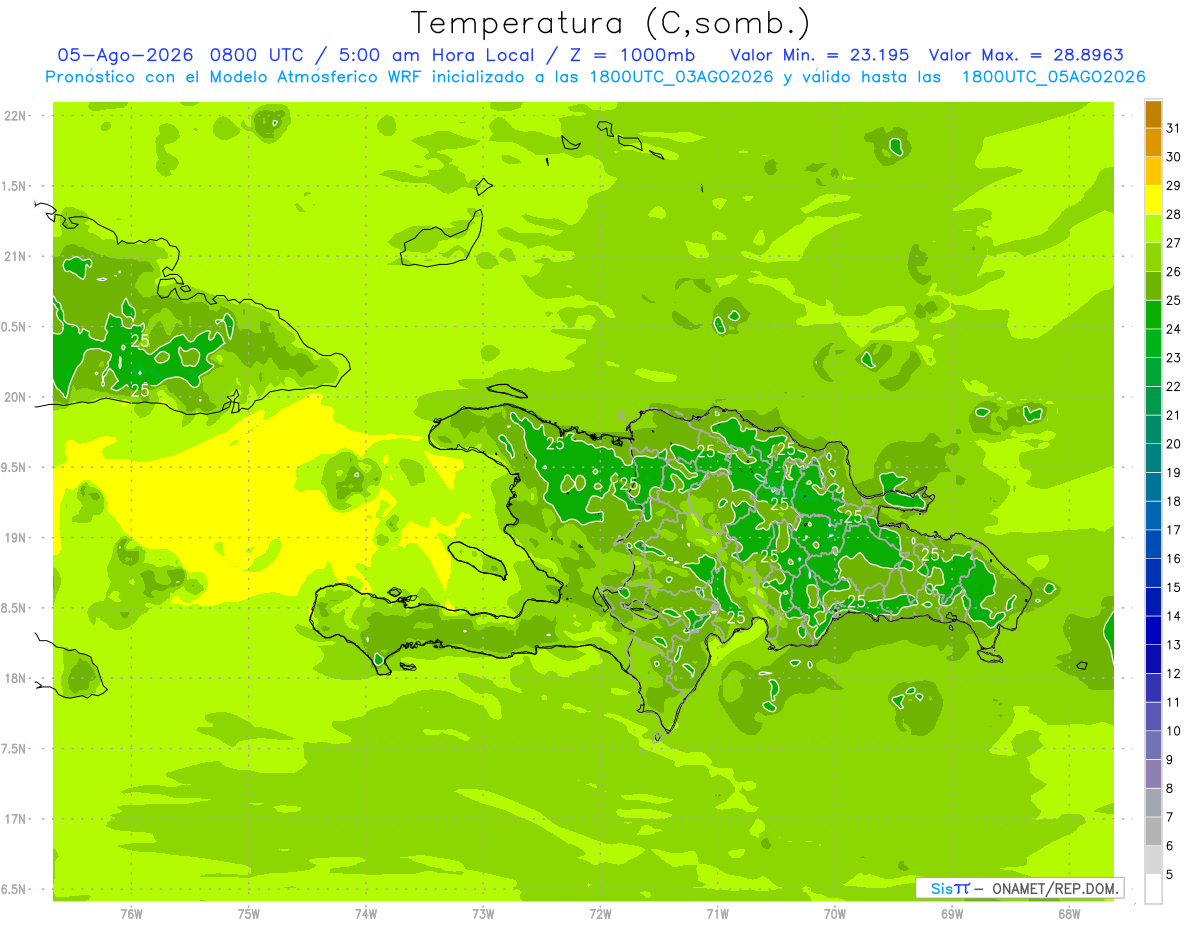
Task: Pick the dark blue swatch between 13 and 14
Action: click(1153, 630)
